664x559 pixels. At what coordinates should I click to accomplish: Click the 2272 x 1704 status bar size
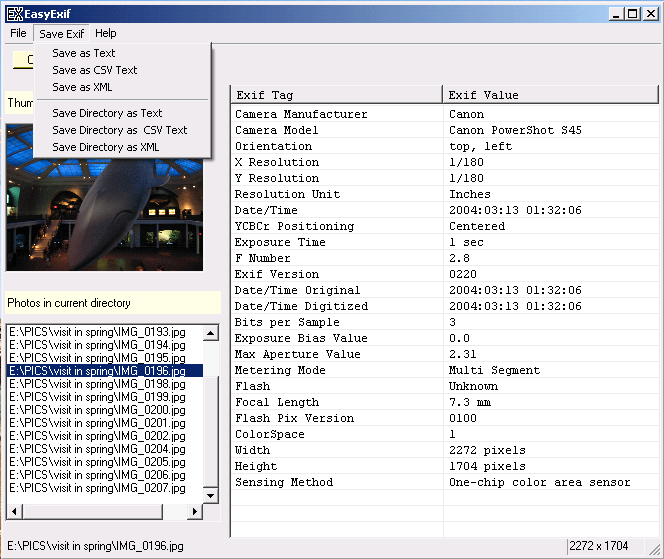coord(598,546)
